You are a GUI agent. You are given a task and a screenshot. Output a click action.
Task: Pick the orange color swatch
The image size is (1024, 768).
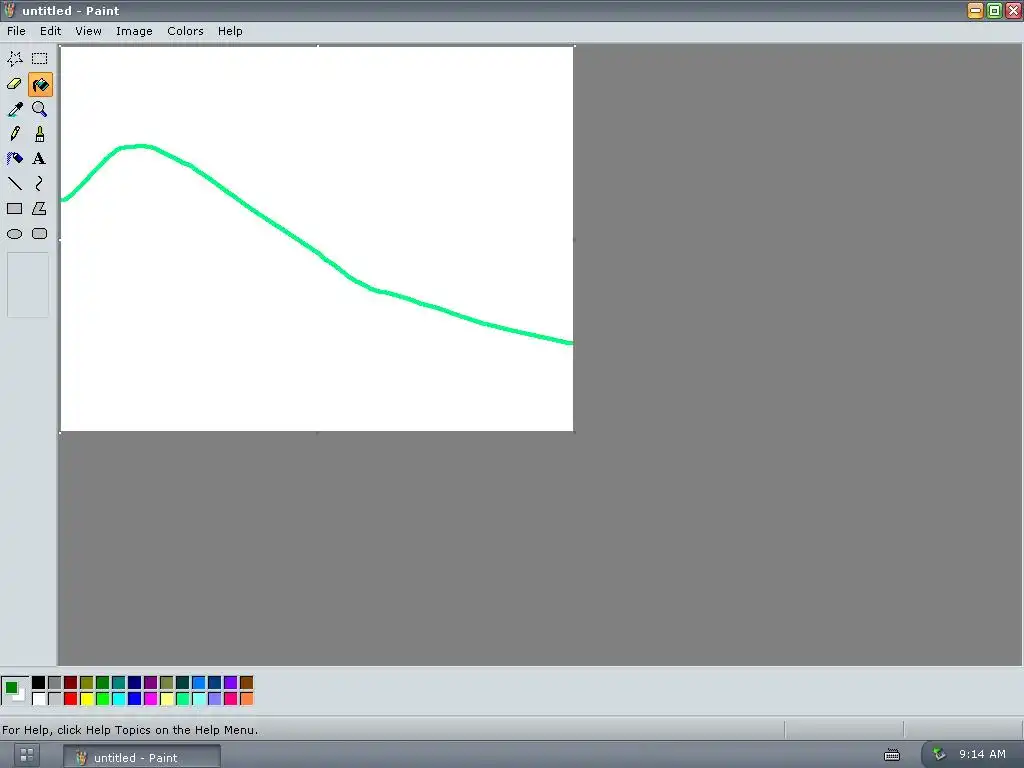(x=246, y=699)
